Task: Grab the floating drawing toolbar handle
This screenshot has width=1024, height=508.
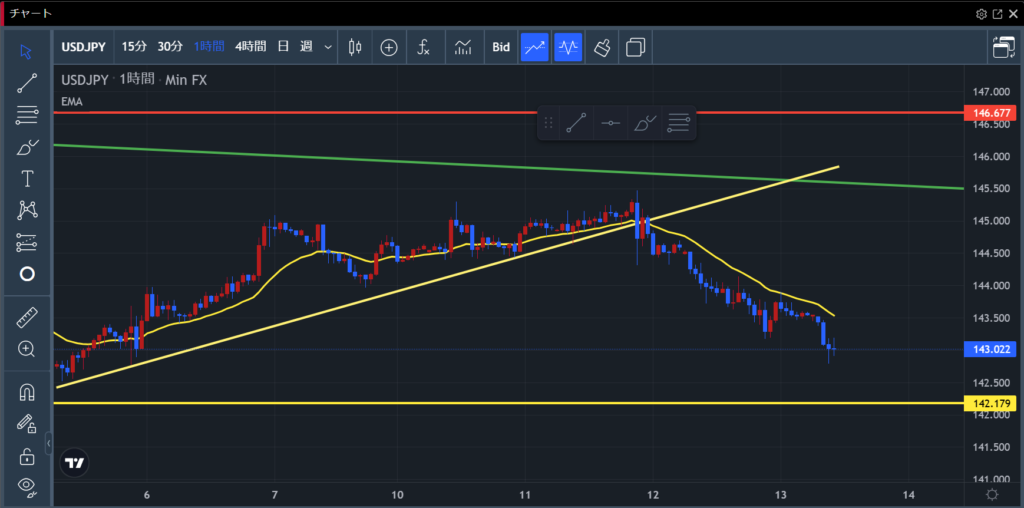Action: pyautogui.click(x=549, y=123)
